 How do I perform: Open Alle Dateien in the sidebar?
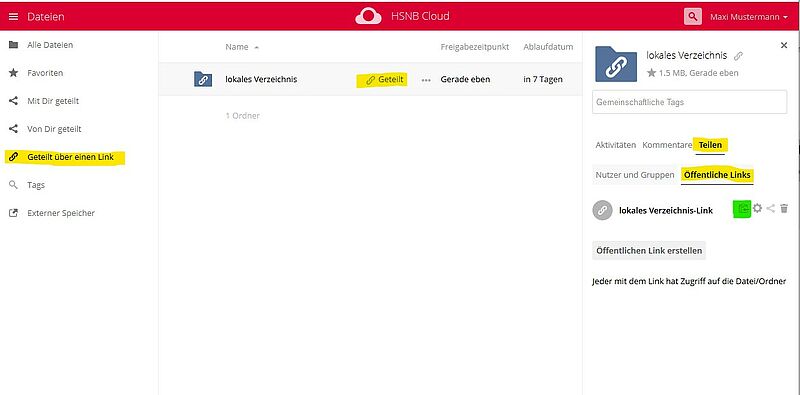click(50, 45)
